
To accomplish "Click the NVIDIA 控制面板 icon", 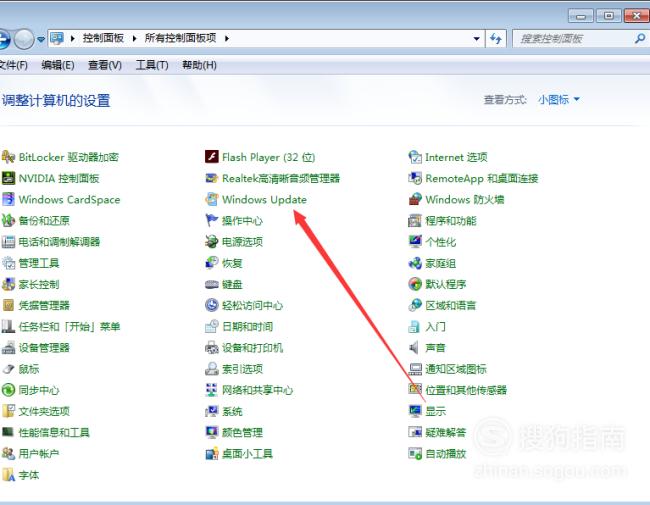I will 8,178.
